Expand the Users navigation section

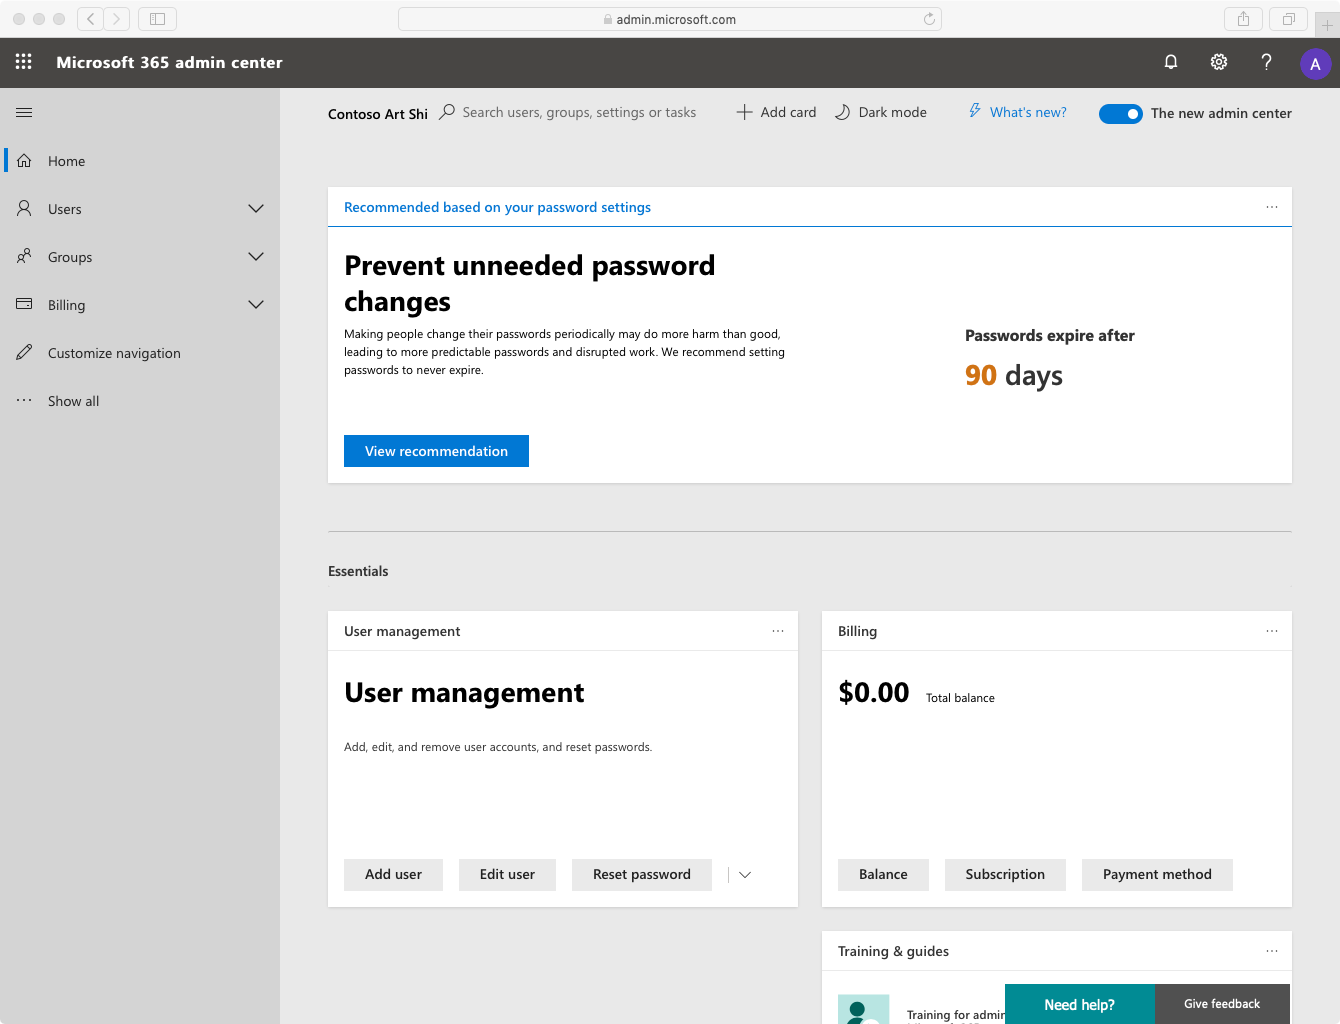click(x=256, y=208)
